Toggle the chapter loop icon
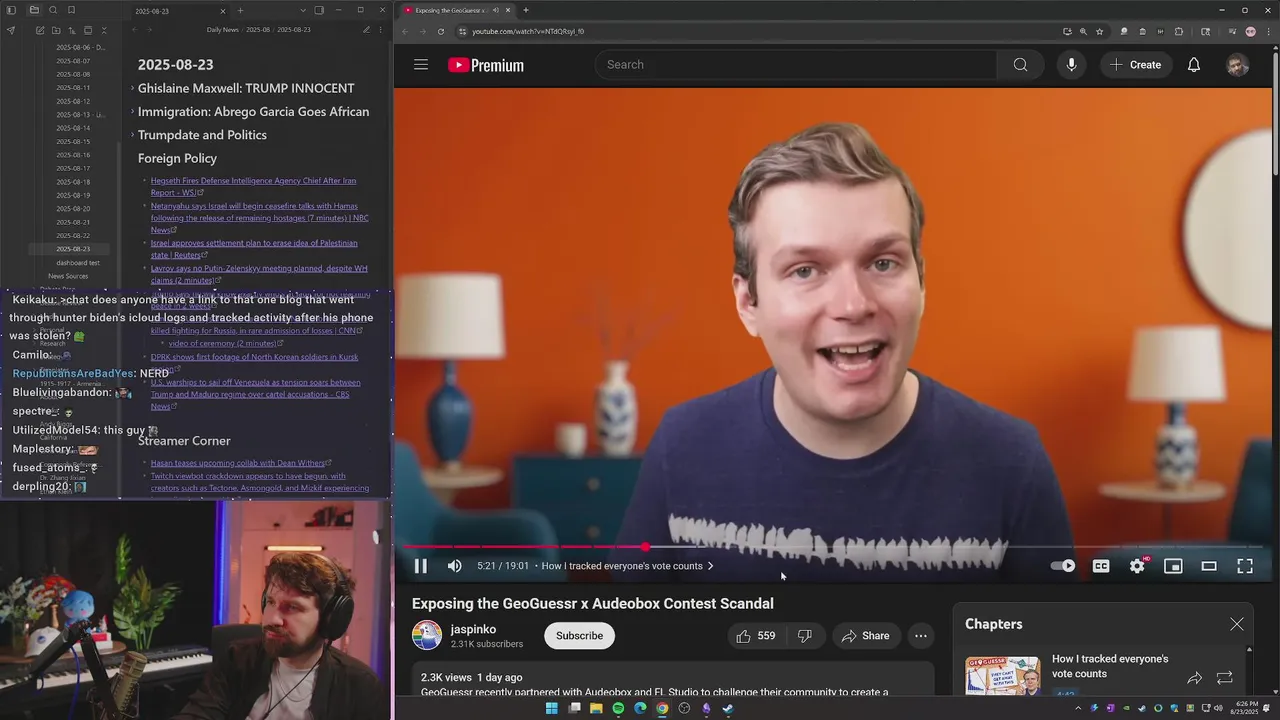The image size is (1280, 720). [x=1225, y=678]
